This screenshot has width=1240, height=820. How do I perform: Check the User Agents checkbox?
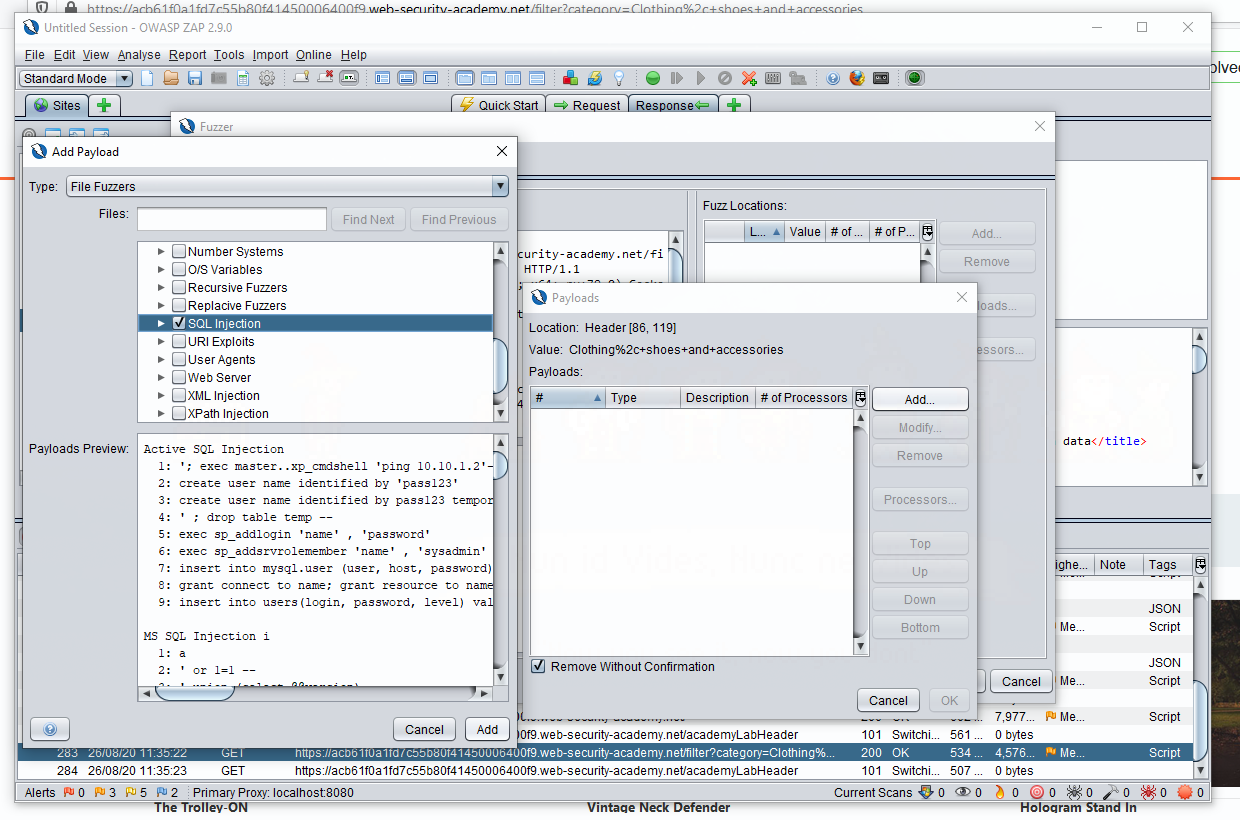pos(179,359)
